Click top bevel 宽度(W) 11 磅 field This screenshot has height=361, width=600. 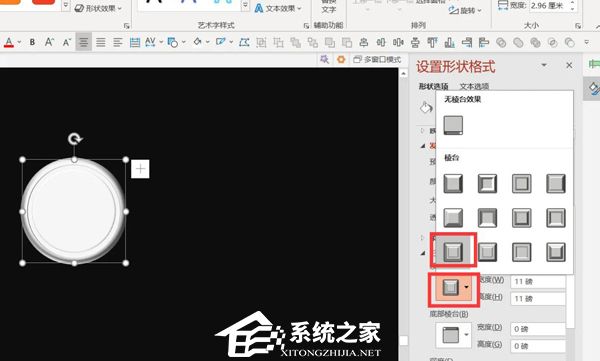pos(538,281)
